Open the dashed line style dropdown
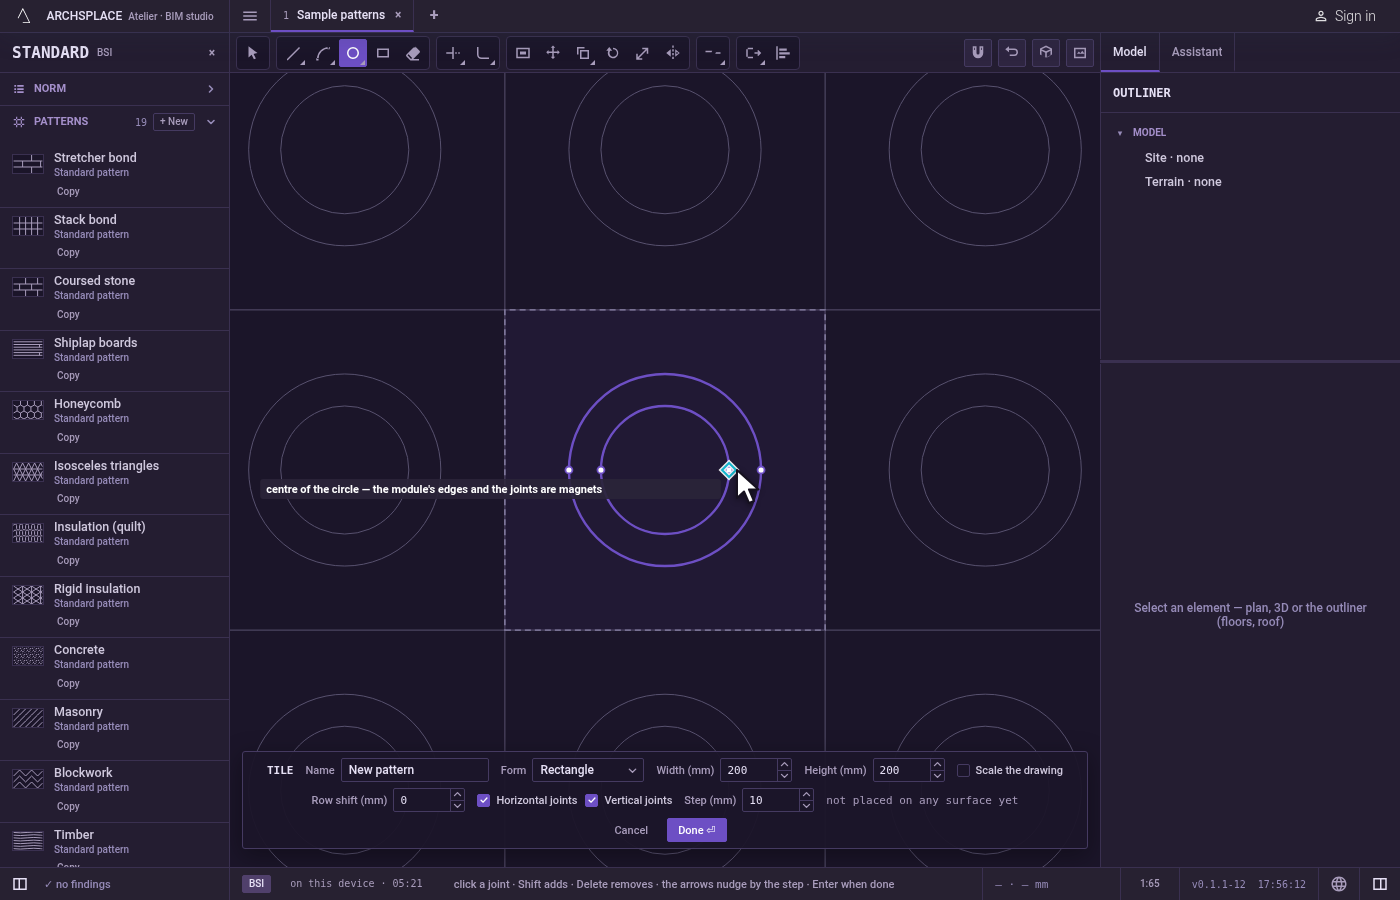The height and width of the screenshot is (900, 1400). pyautogui.click(x=713, y=53)
